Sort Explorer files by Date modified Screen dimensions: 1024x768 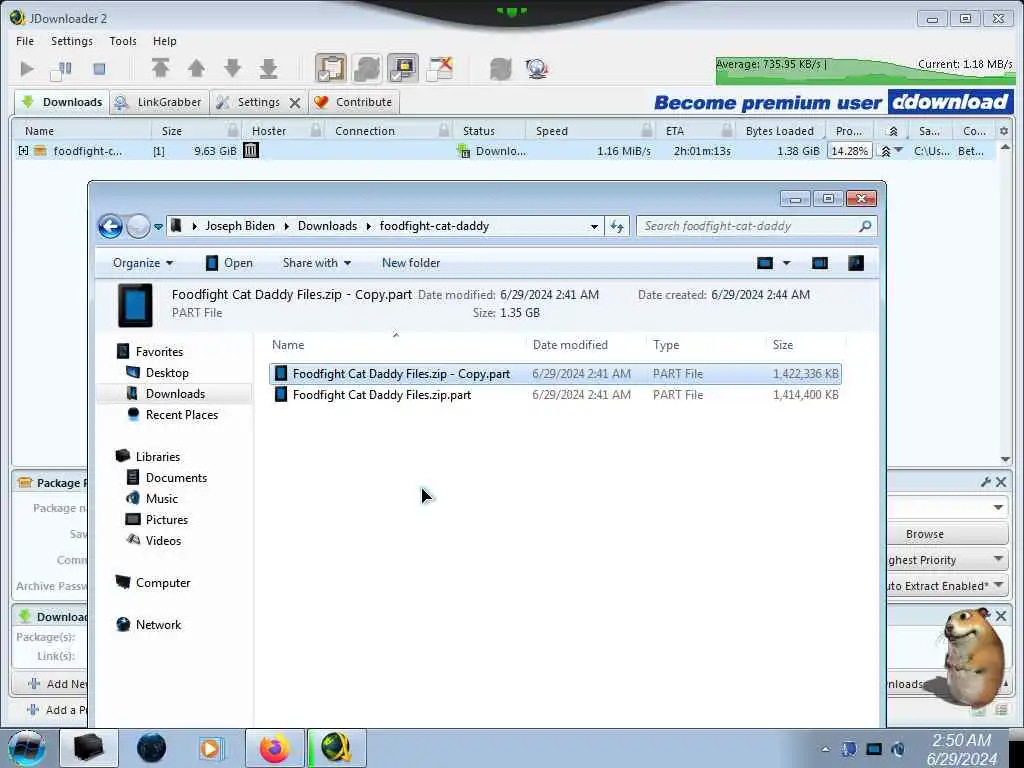click(x=570, y=344)
